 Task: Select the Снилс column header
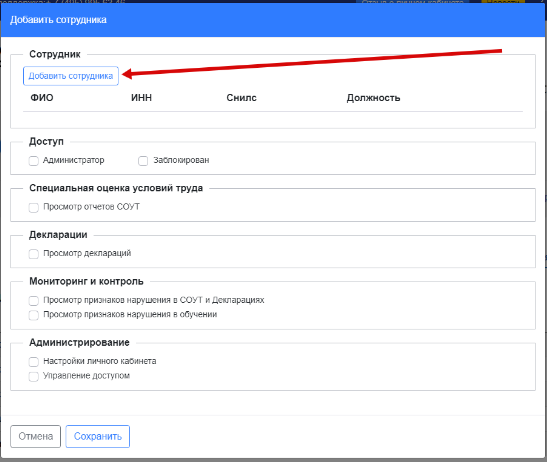241,97
